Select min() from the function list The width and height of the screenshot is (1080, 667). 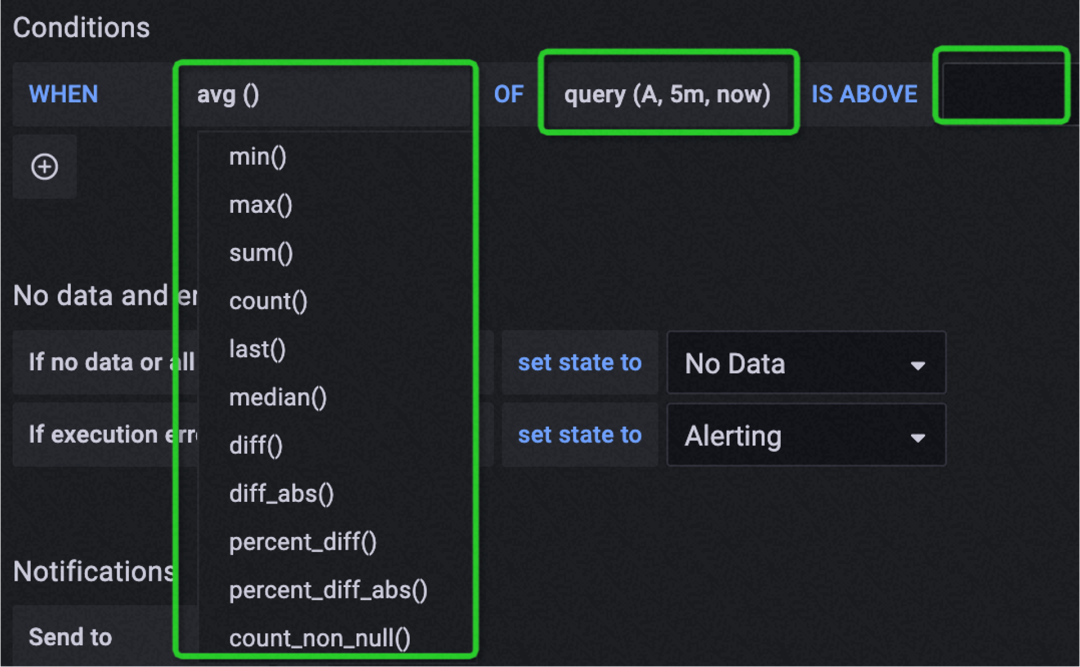[x=258, y=157]
